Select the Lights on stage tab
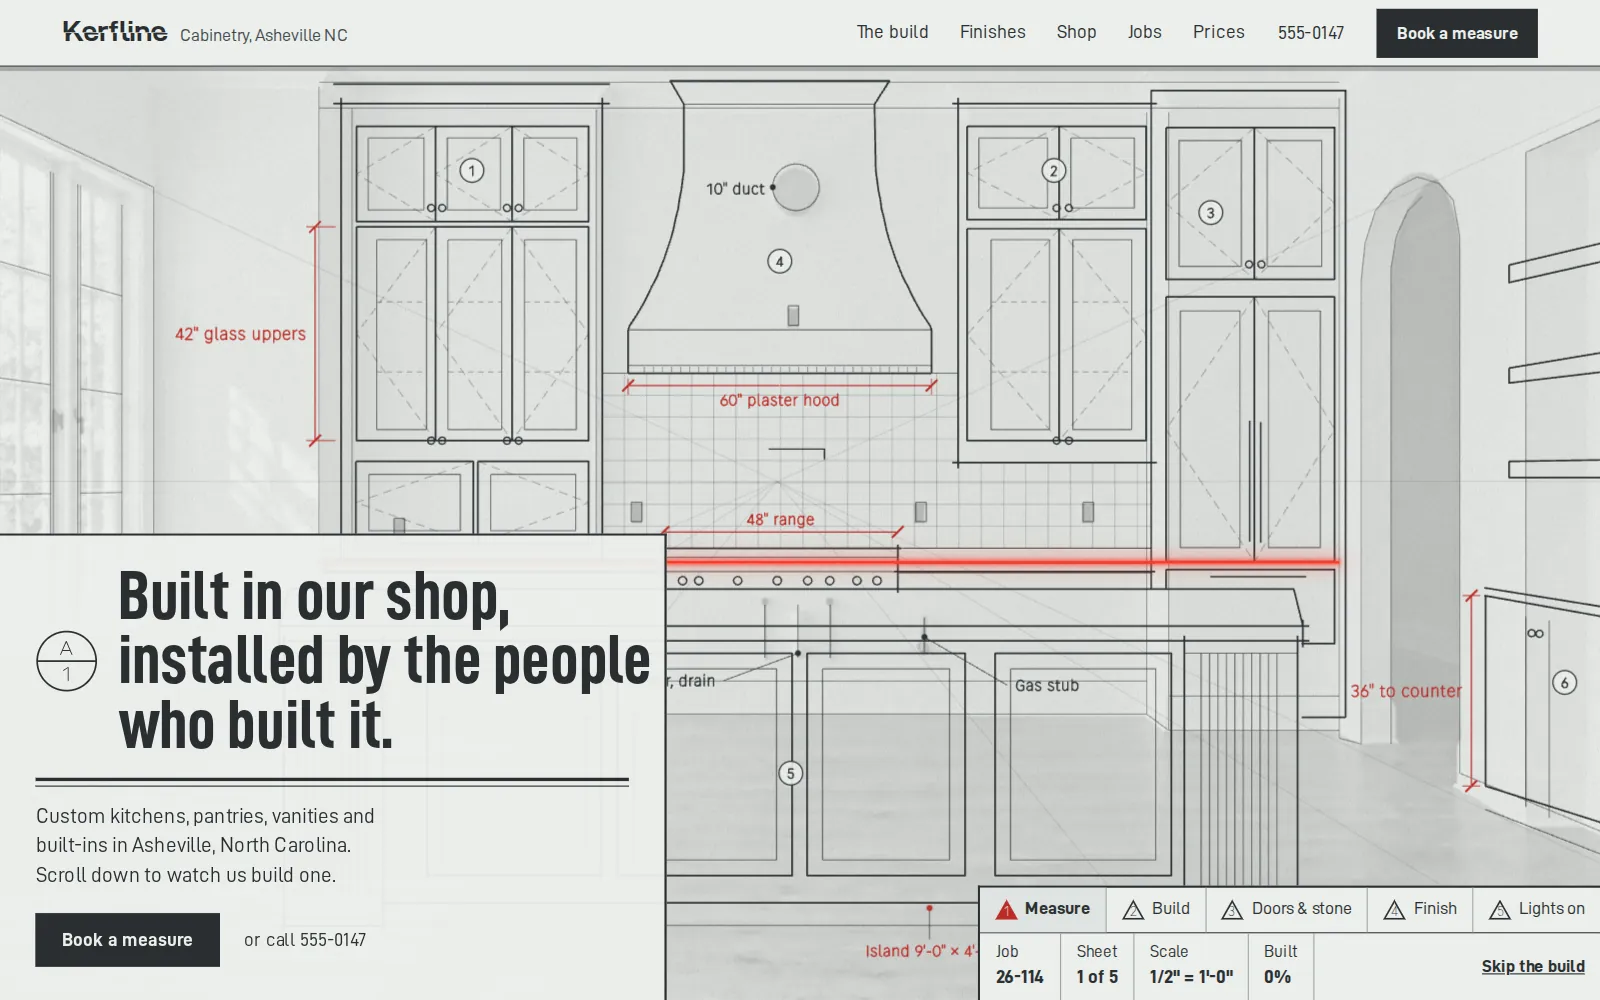 click(1537, 909)
